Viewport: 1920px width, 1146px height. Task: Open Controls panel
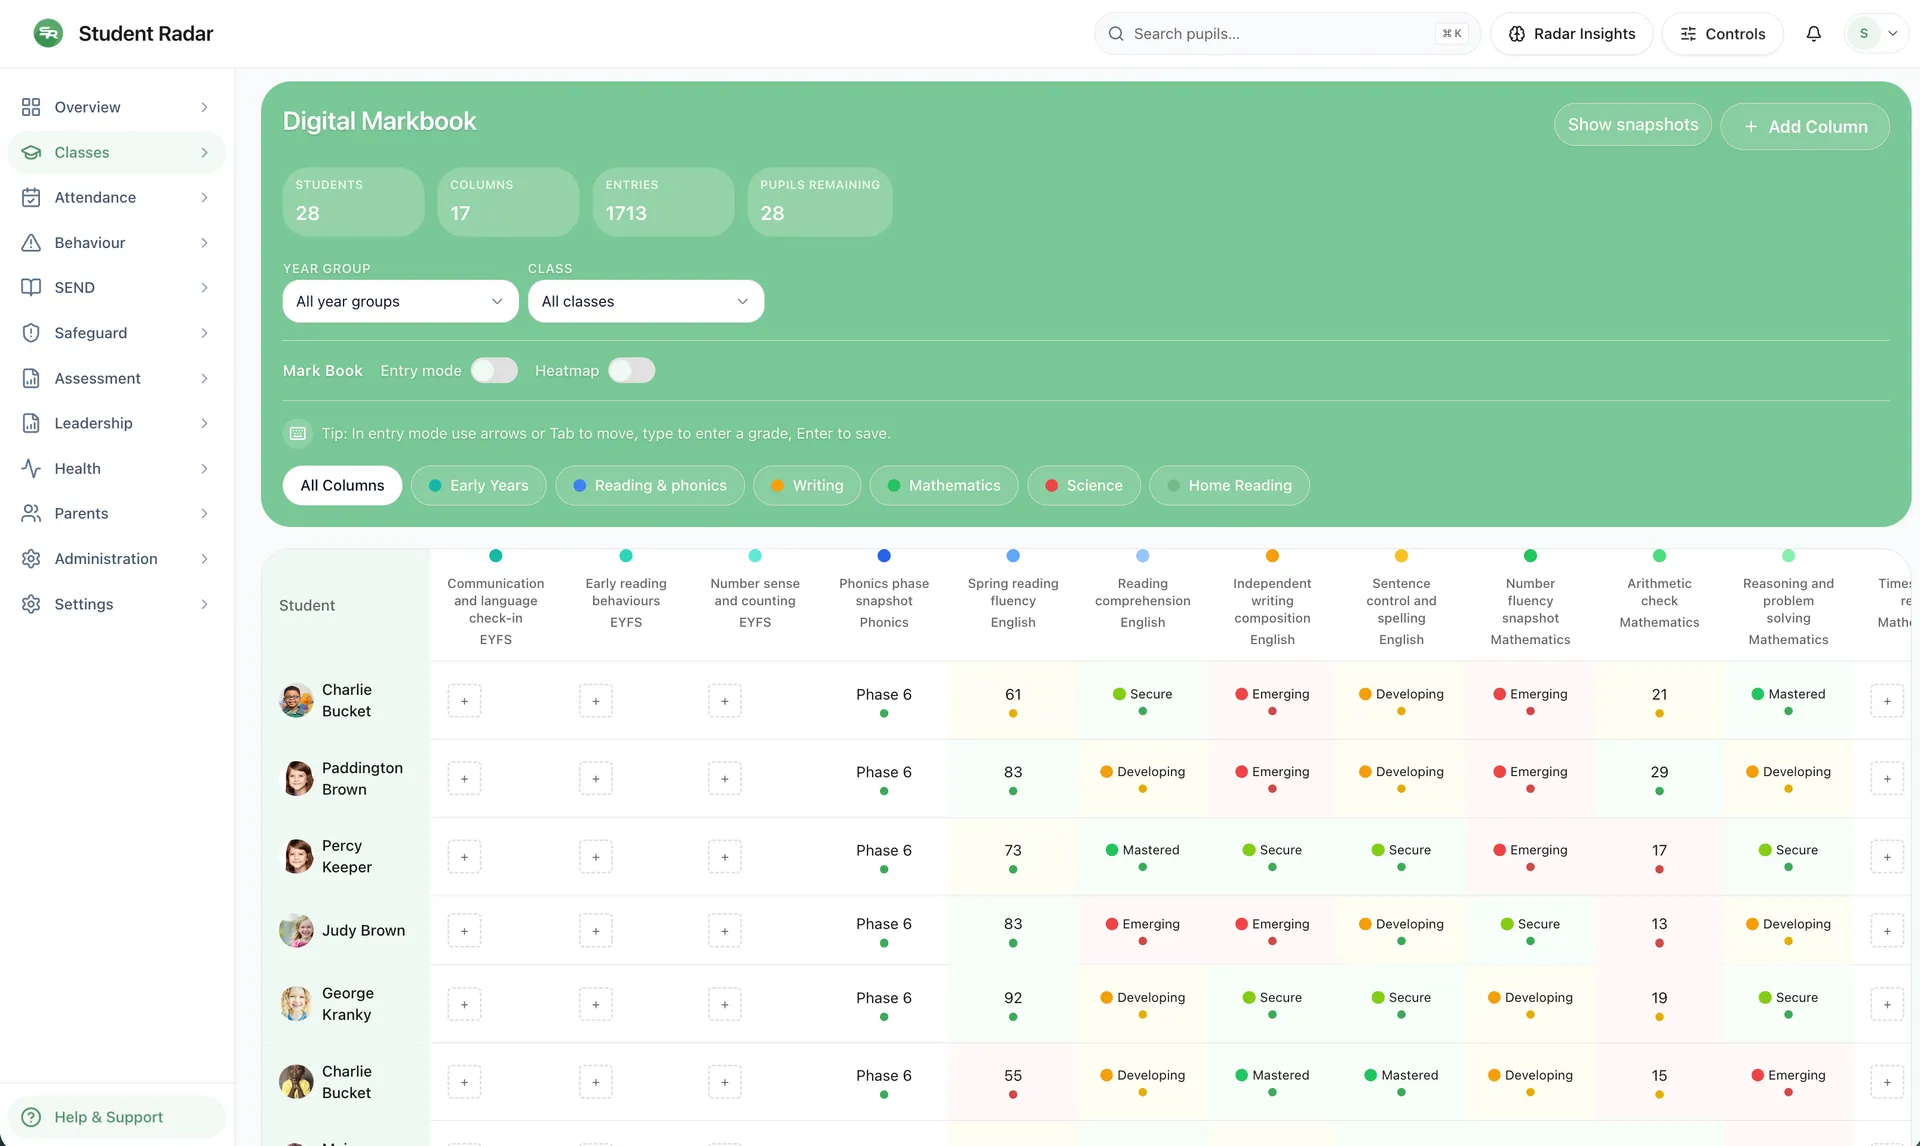[x=1722, y=34]
